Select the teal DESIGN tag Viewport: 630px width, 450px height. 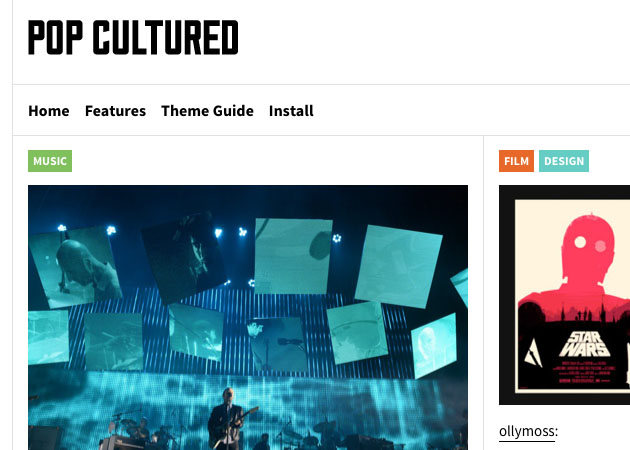pos(564,161)
